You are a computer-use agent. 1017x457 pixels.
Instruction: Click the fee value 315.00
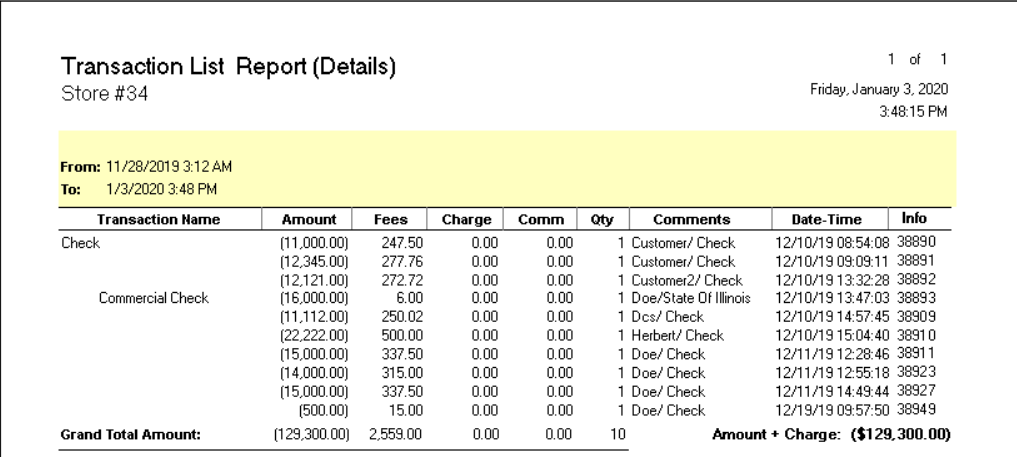[x=402, y=373]
